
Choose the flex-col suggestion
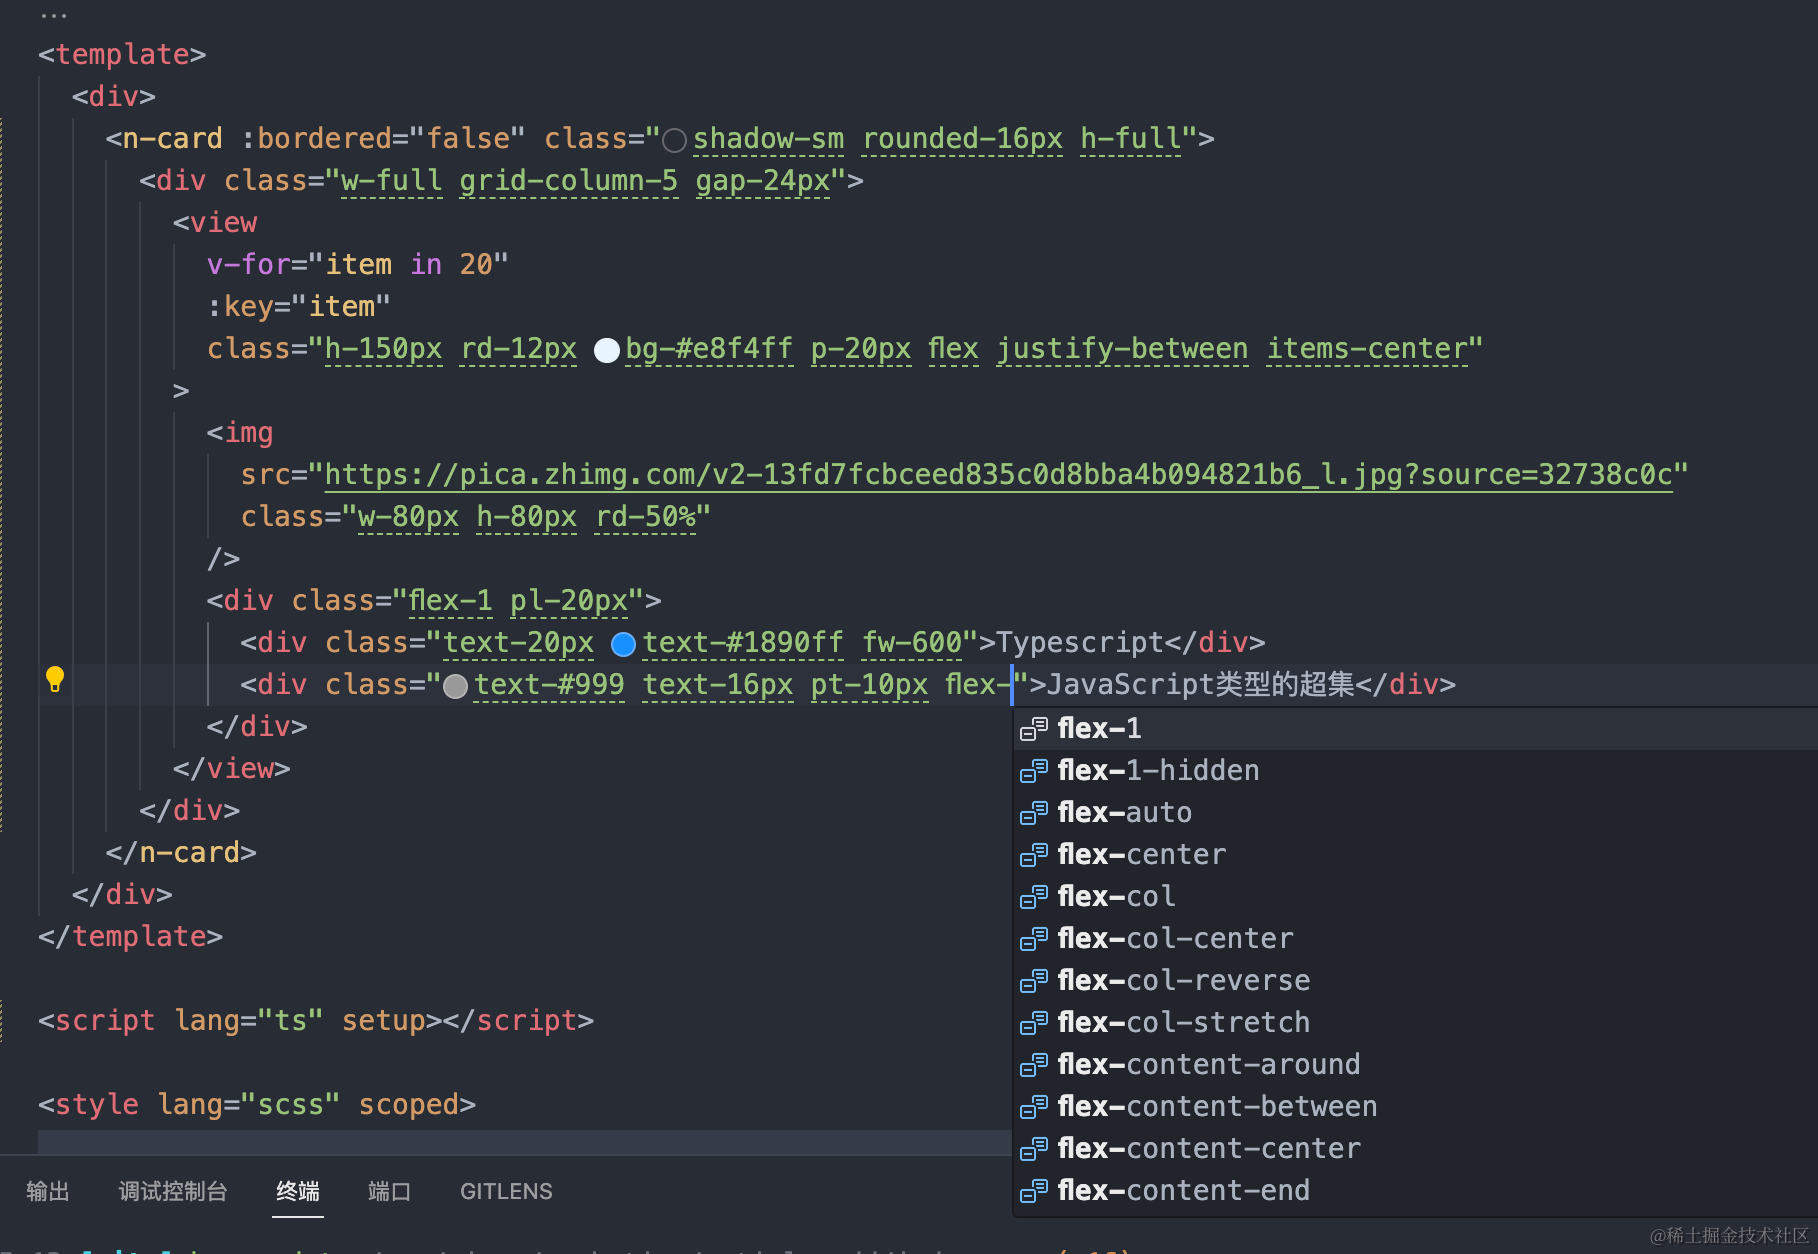[1415, 897]
